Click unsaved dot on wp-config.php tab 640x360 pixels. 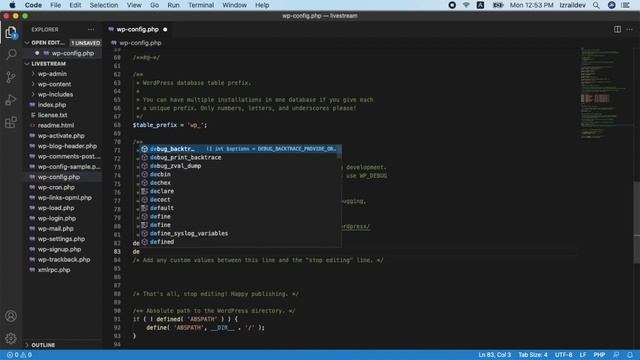[x=165, y=29]
